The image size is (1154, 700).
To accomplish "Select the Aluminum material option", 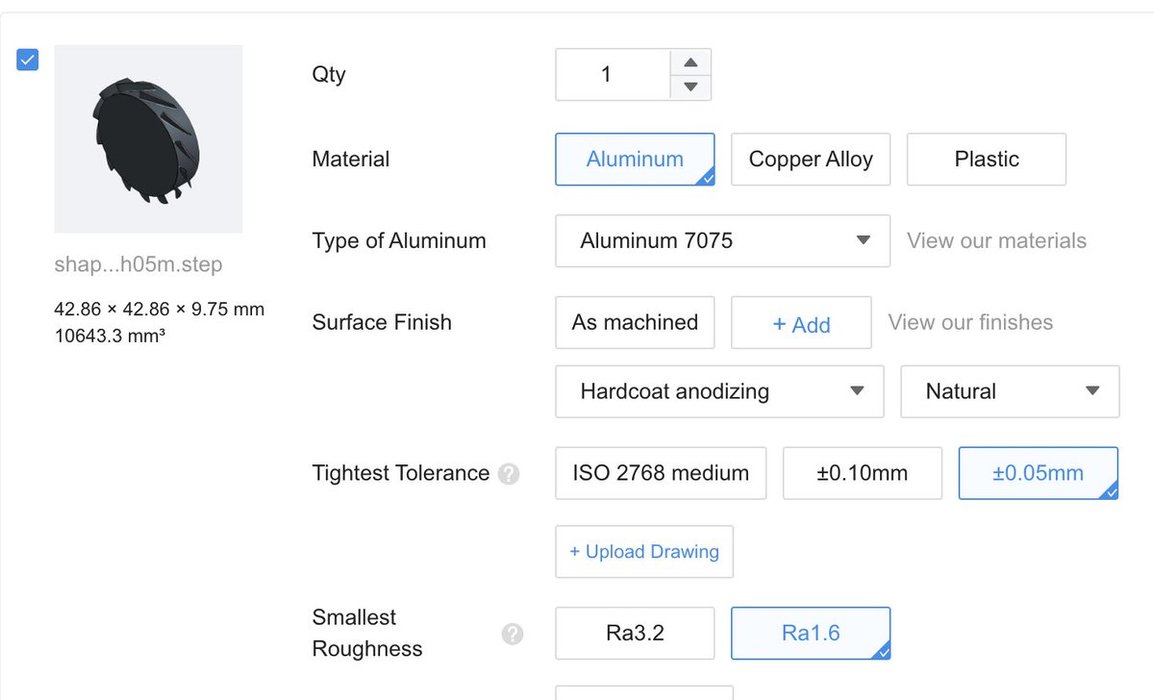I will point(635,159).
